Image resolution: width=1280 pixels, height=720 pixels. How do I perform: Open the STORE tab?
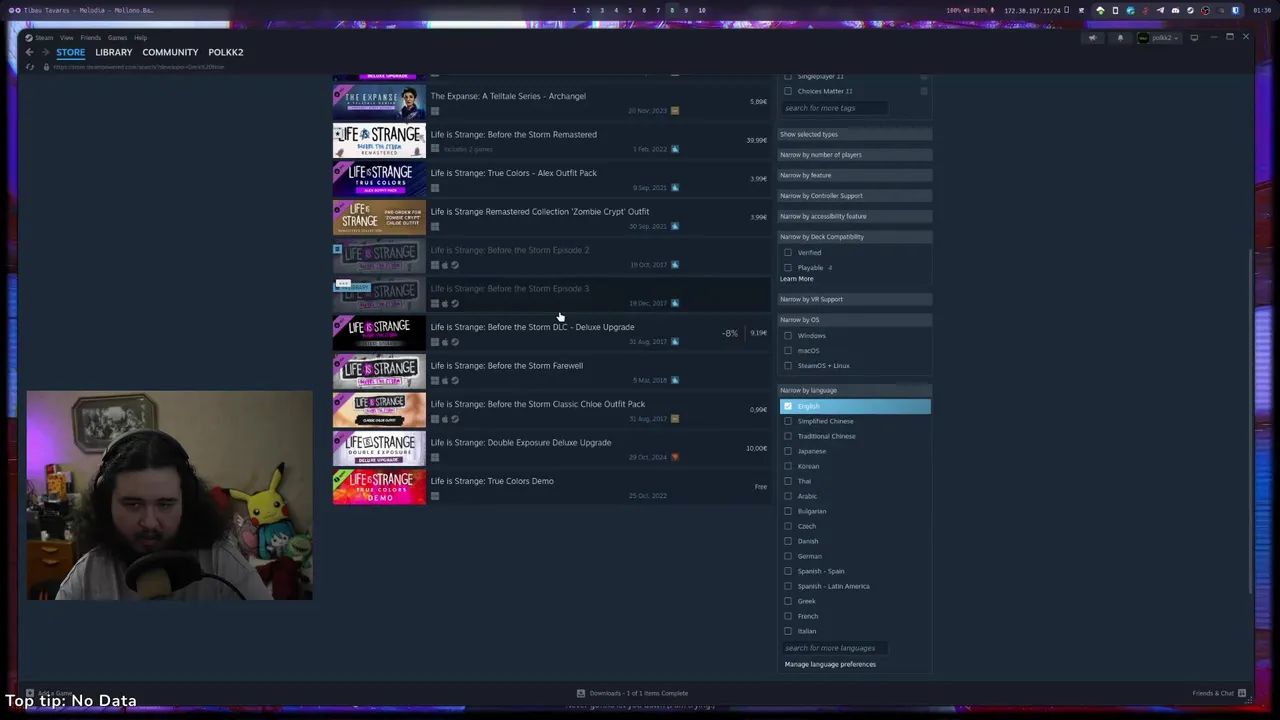(70, 52)
